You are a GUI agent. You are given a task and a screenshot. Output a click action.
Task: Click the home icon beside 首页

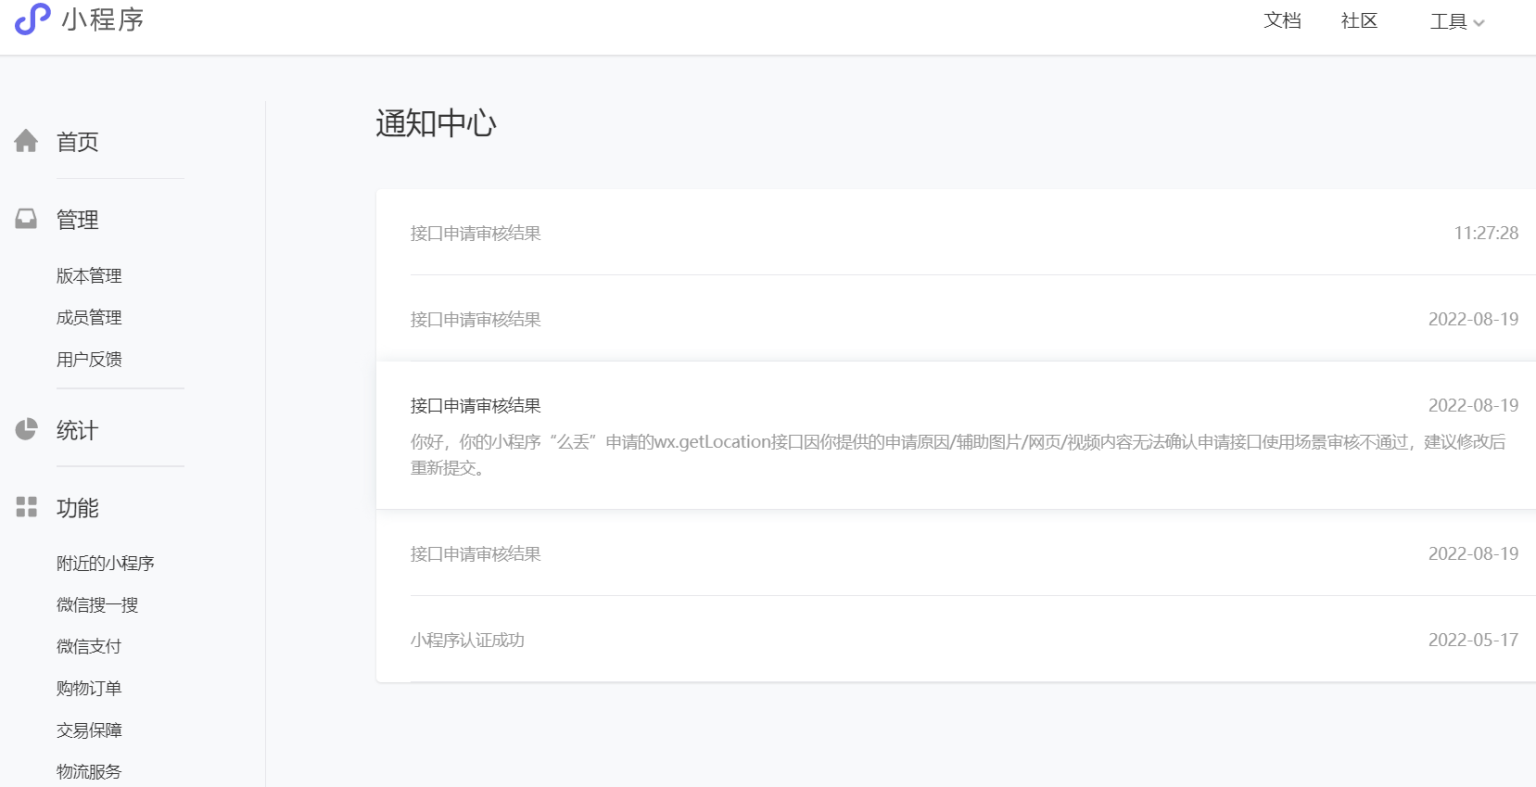coord(25,141)
